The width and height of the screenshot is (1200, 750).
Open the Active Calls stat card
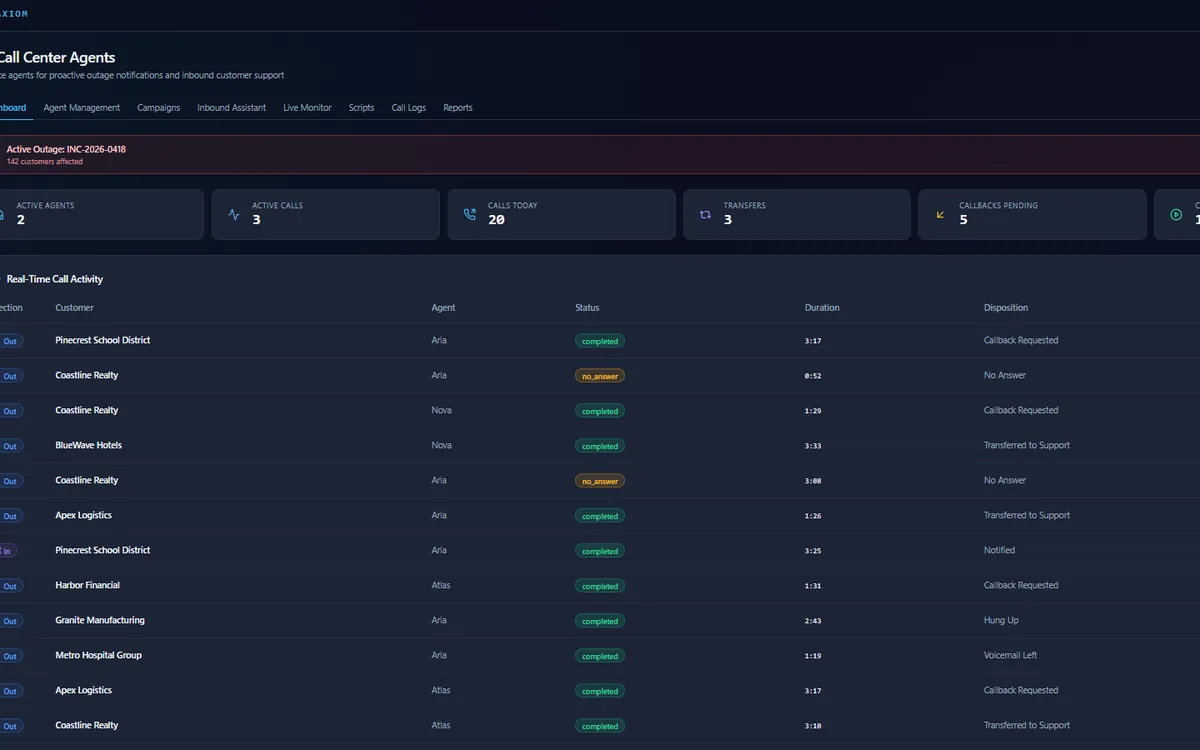(x=326, y=215)
